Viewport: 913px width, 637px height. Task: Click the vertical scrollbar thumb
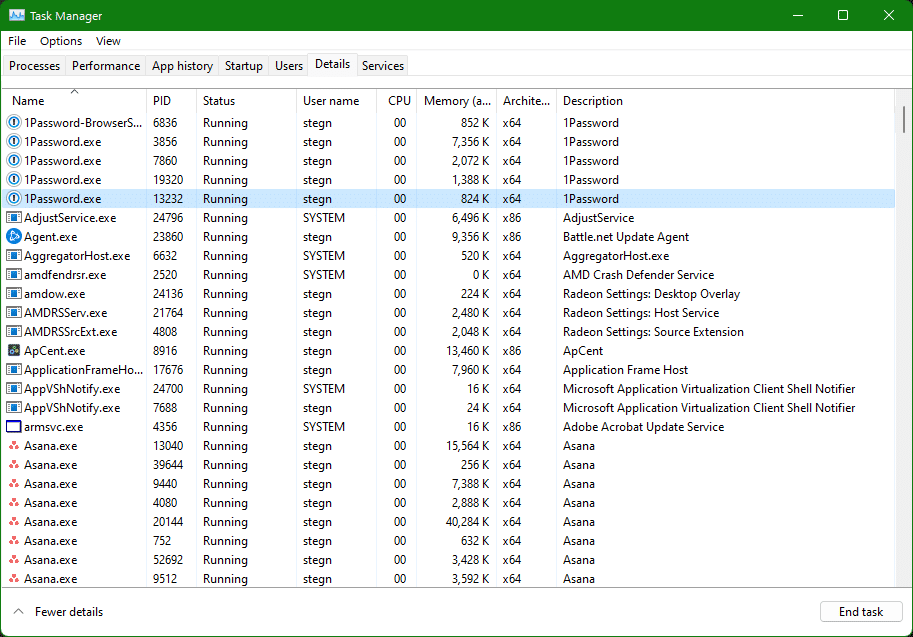click(x=903, y=119)
